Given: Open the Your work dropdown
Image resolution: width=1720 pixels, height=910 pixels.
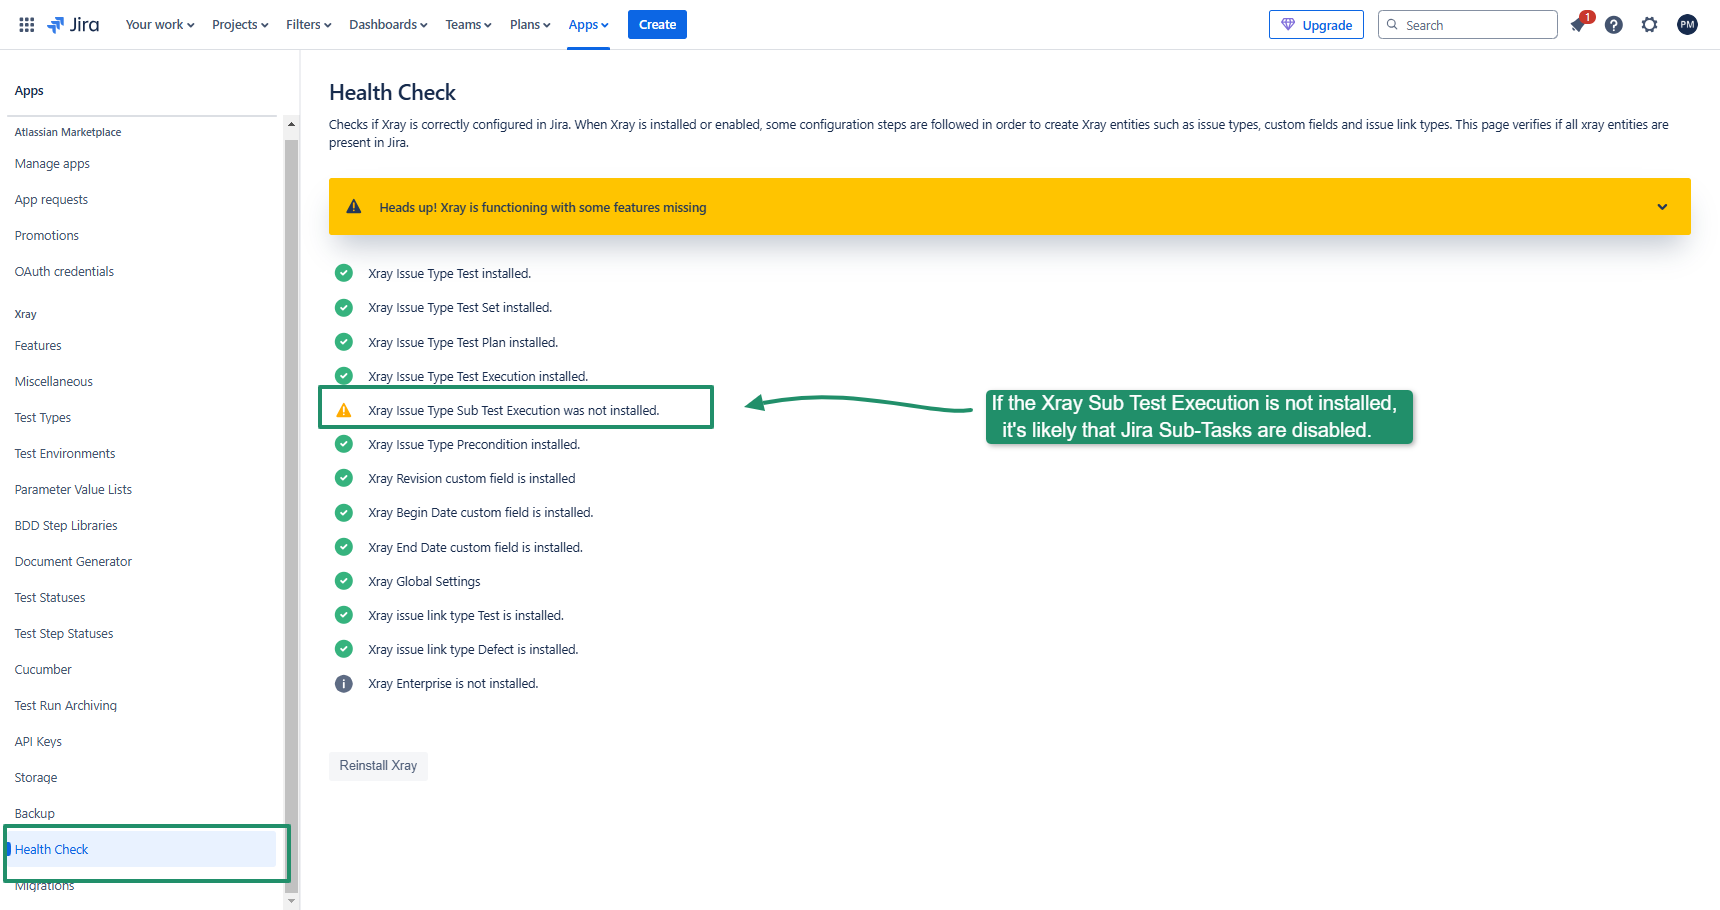Looking at the screenshot, I should [x=160, y=25].
